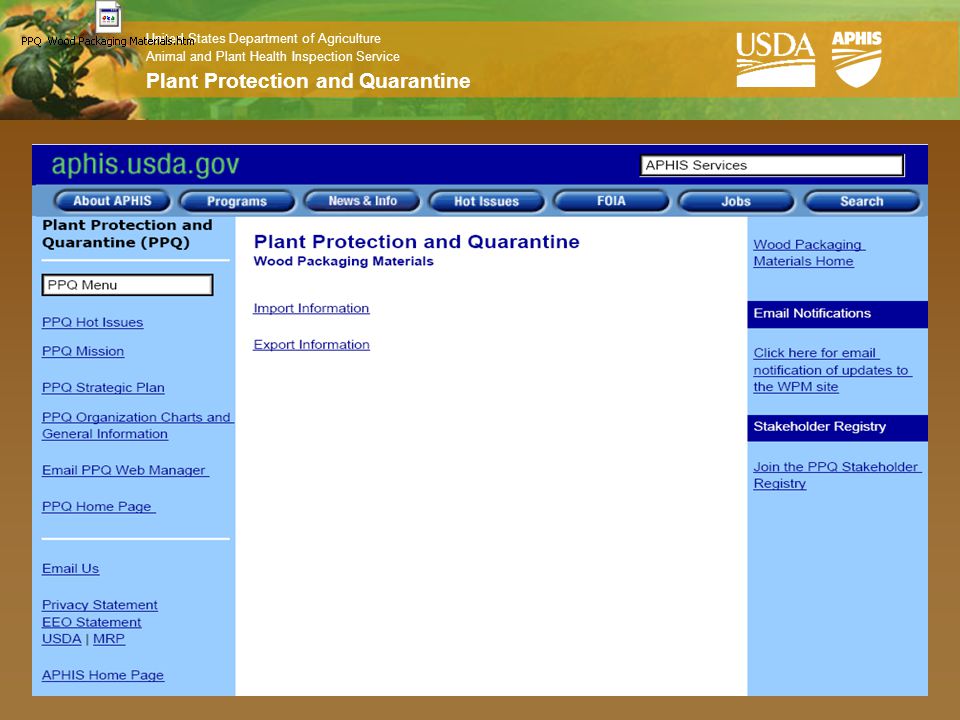Follow the MRP footer link

109,639
